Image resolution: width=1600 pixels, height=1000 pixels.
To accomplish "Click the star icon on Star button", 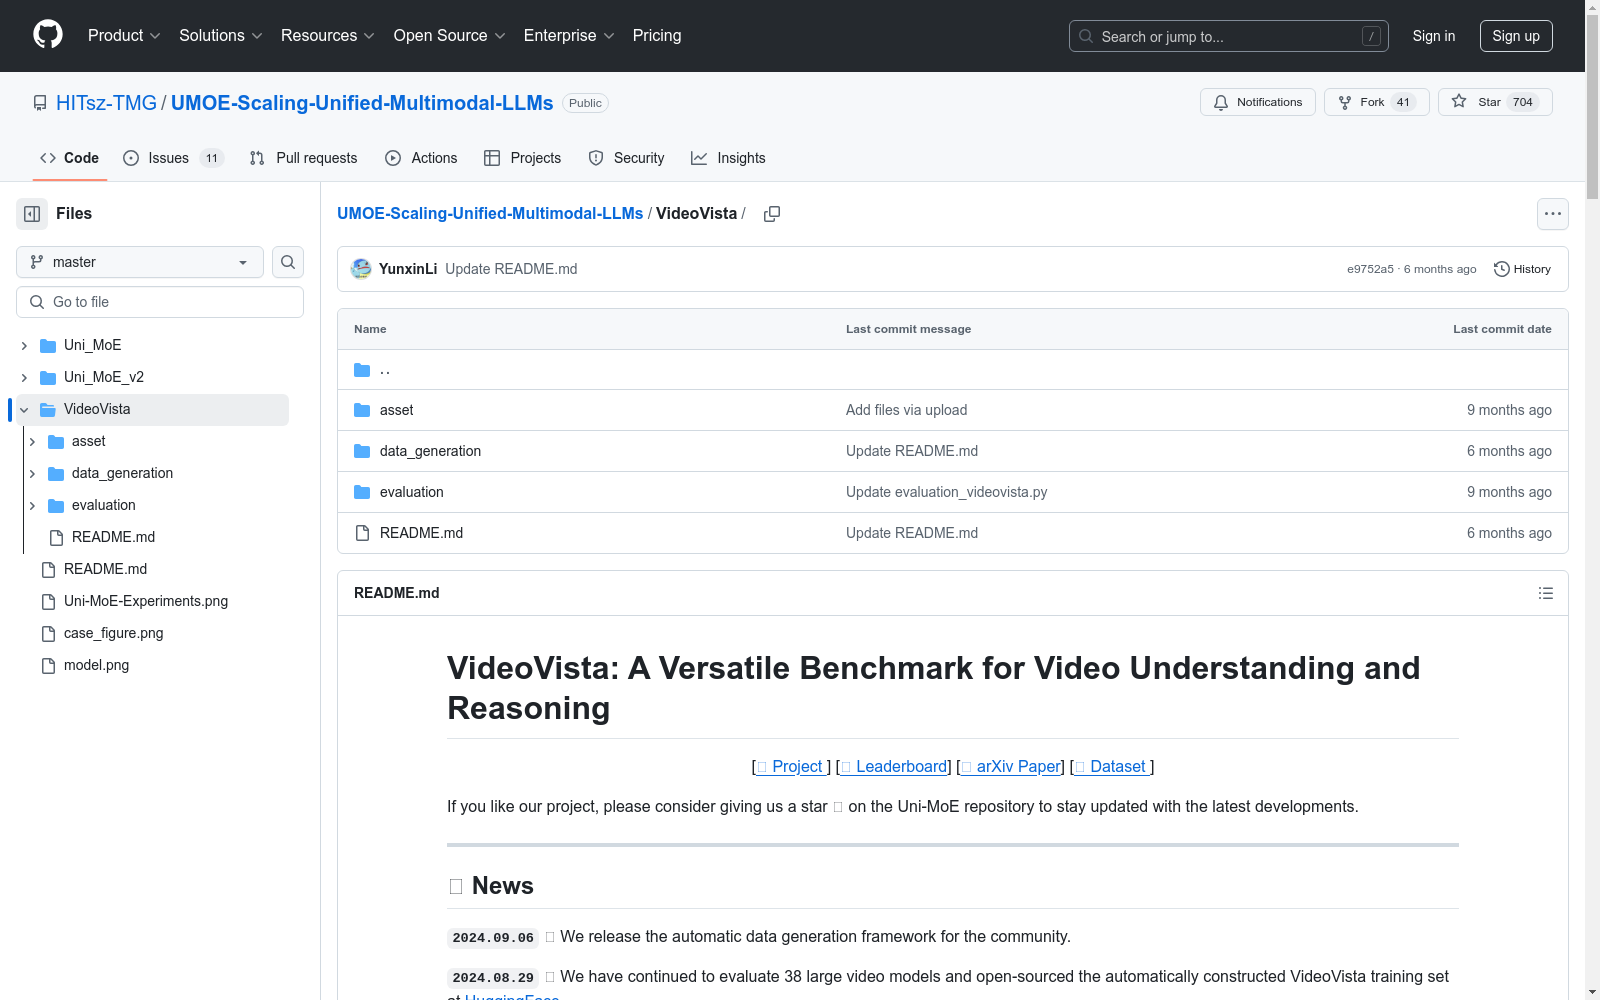I will pyautogui.click(x=1459, y=102).
